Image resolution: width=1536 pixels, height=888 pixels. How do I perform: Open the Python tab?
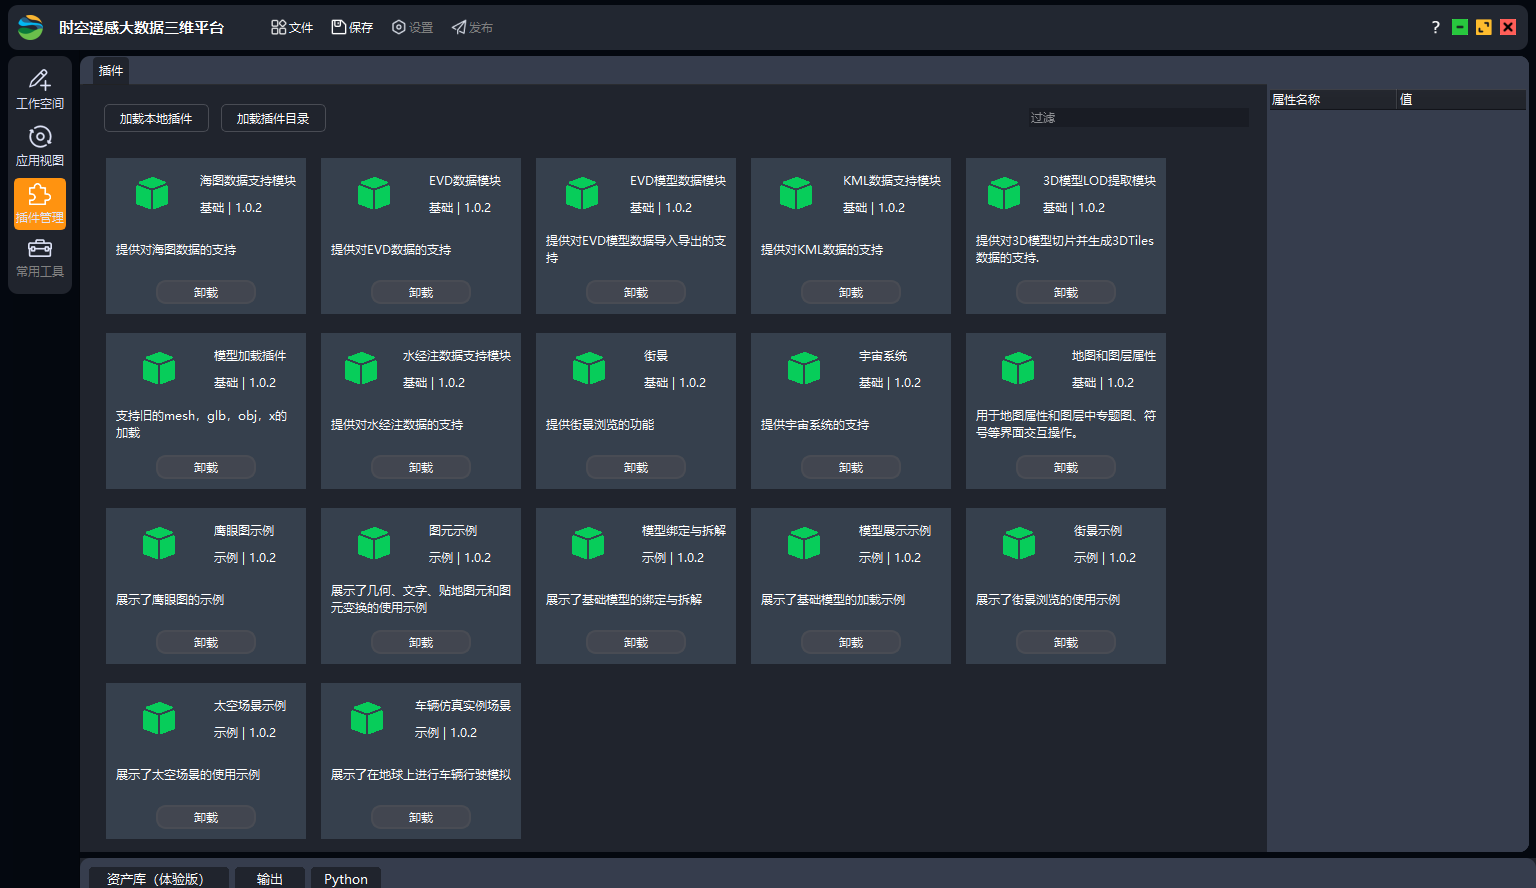[x=345, y=878]
